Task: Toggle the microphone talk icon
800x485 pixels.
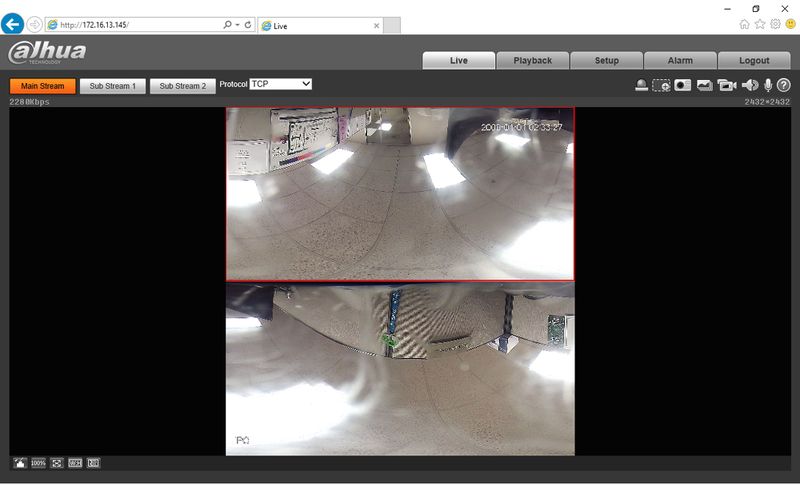Action: (768, 85)
